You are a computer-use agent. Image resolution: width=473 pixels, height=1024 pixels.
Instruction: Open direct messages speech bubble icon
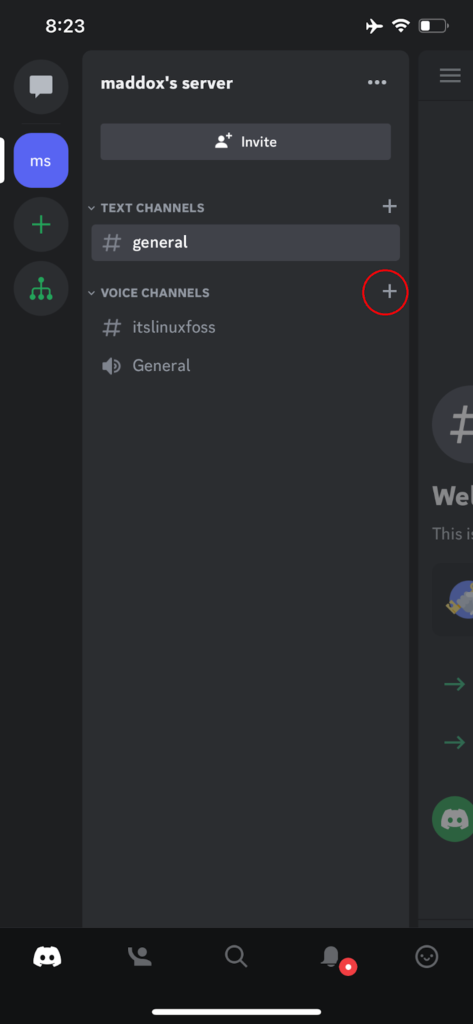pyautogui.click(x=41, y=86)
